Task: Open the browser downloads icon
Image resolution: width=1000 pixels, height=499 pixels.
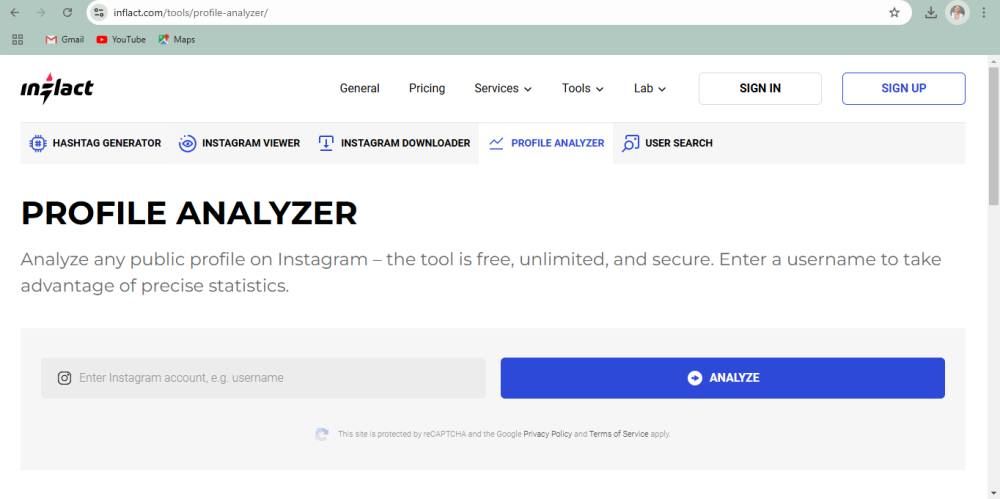Action: tap(930, 13)
